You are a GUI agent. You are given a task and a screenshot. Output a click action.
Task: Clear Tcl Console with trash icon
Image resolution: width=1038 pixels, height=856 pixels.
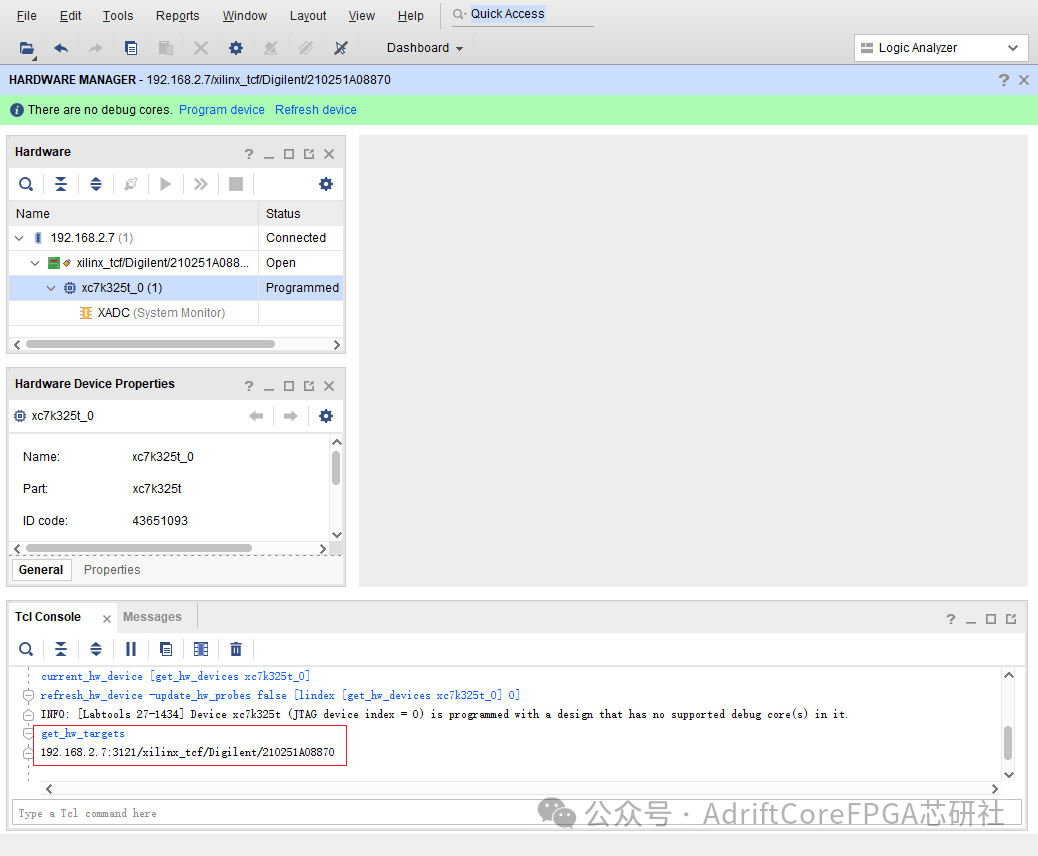236,649
